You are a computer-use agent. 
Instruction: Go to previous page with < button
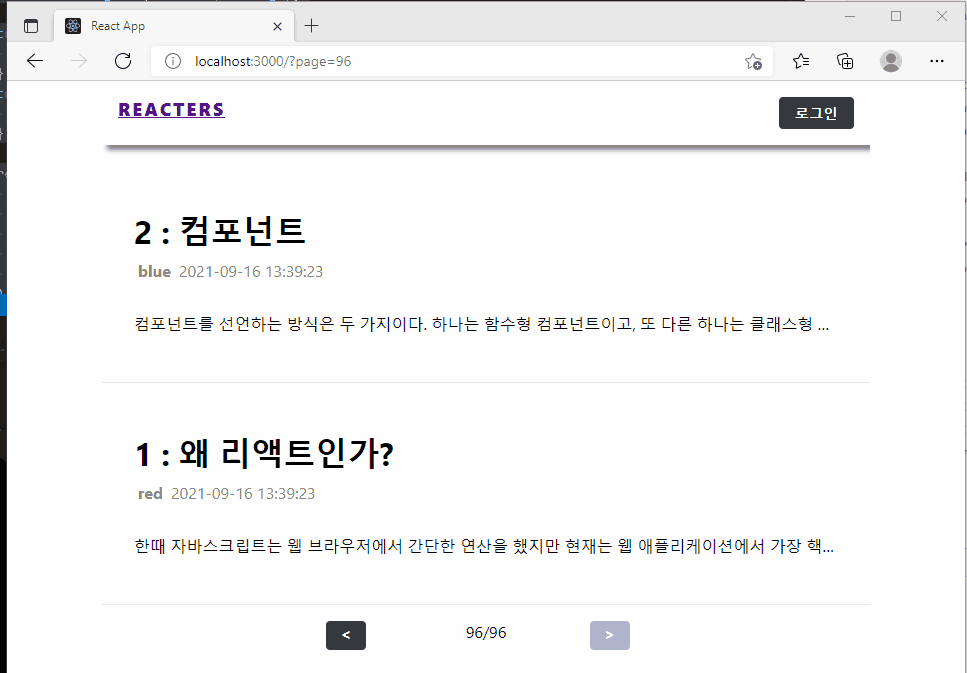pyautogui.click(x=346, y=635)
